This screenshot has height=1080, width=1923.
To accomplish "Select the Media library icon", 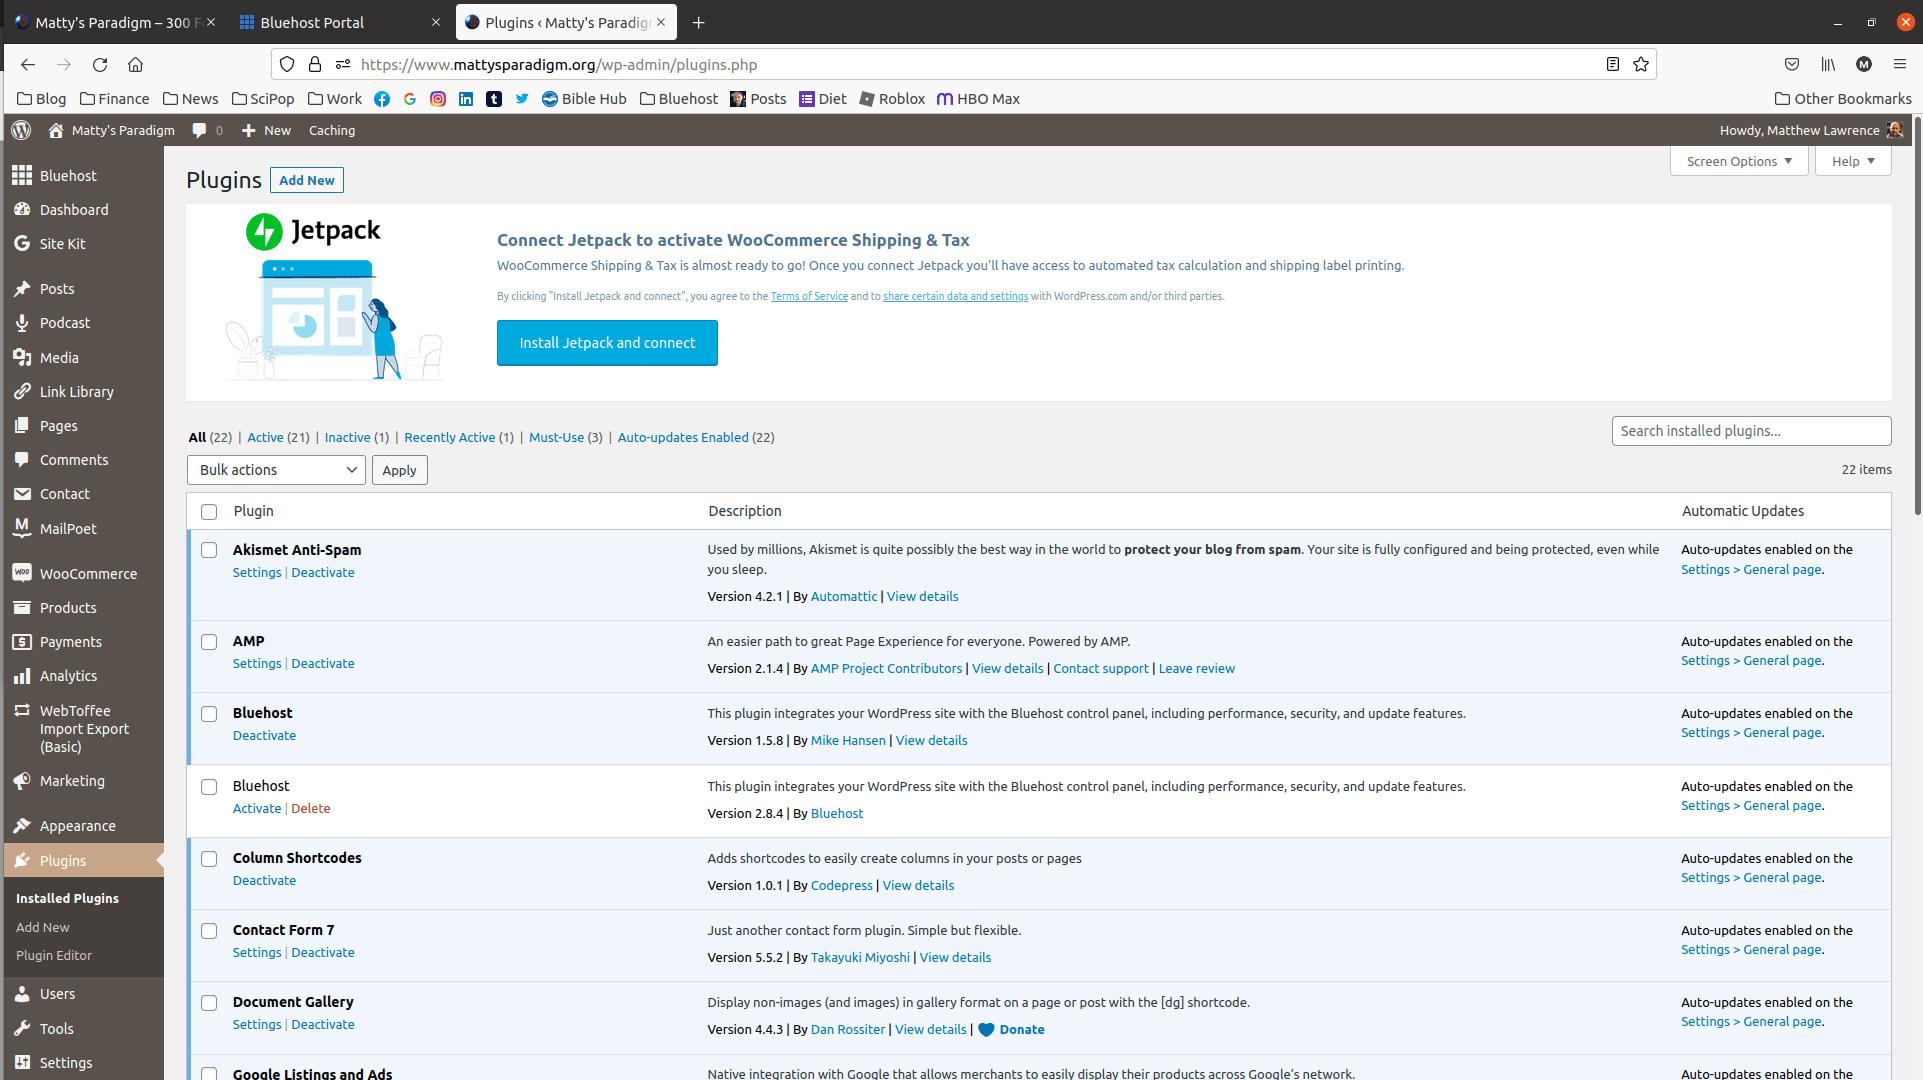I will coord(24,357).
